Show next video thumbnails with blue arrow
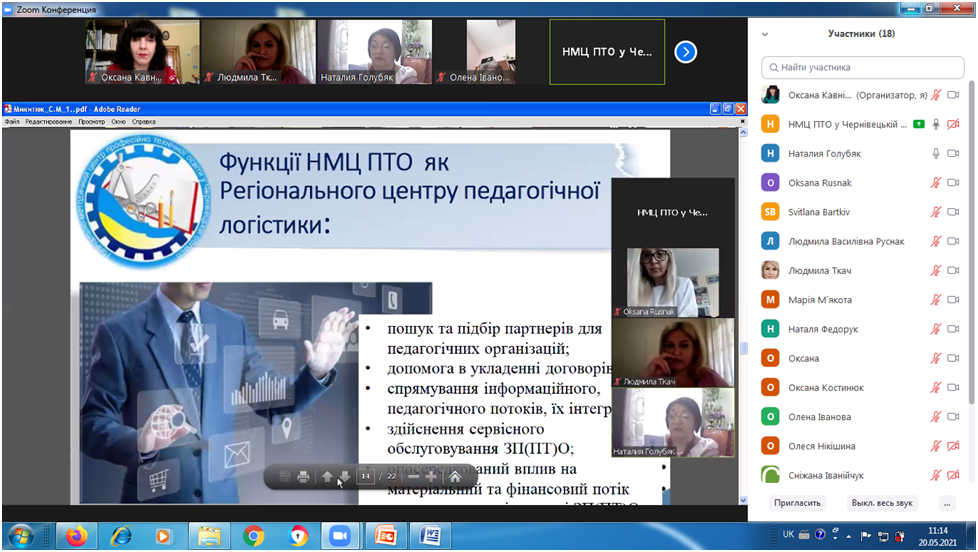This screenshot has width=978, height=552. coord(685,52)
